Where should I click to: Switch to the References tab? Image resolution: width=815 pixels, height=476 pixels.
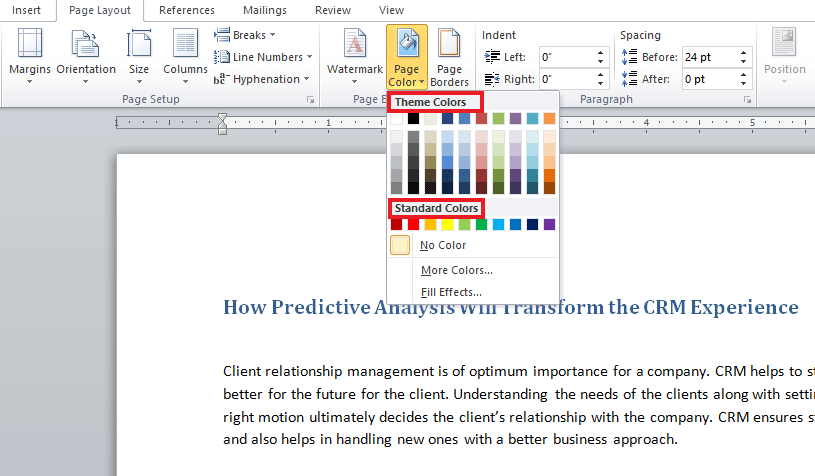pos(187,10)
